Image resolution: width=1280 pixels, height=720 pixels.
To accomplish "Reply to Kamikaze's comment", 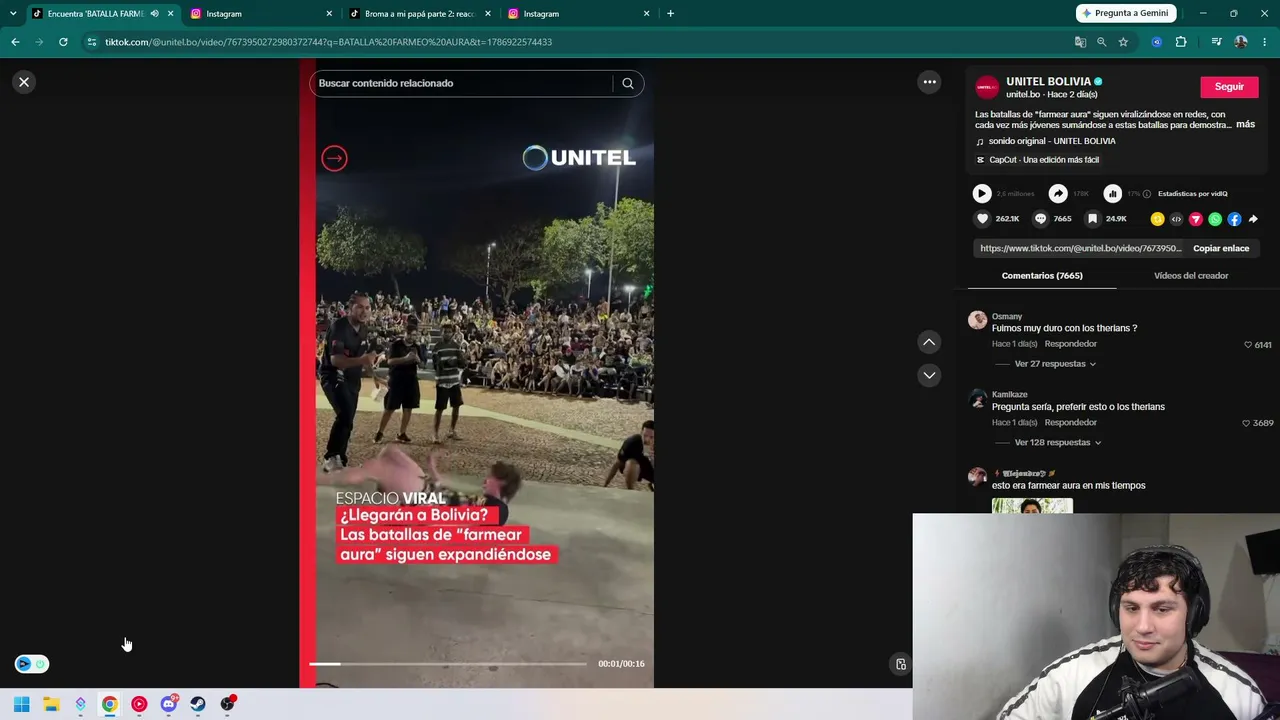I will pos(1070,423).
